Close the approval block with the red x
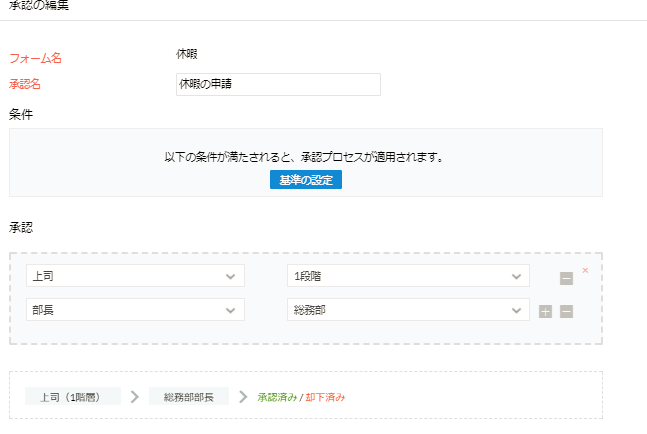 coord(585,270)
